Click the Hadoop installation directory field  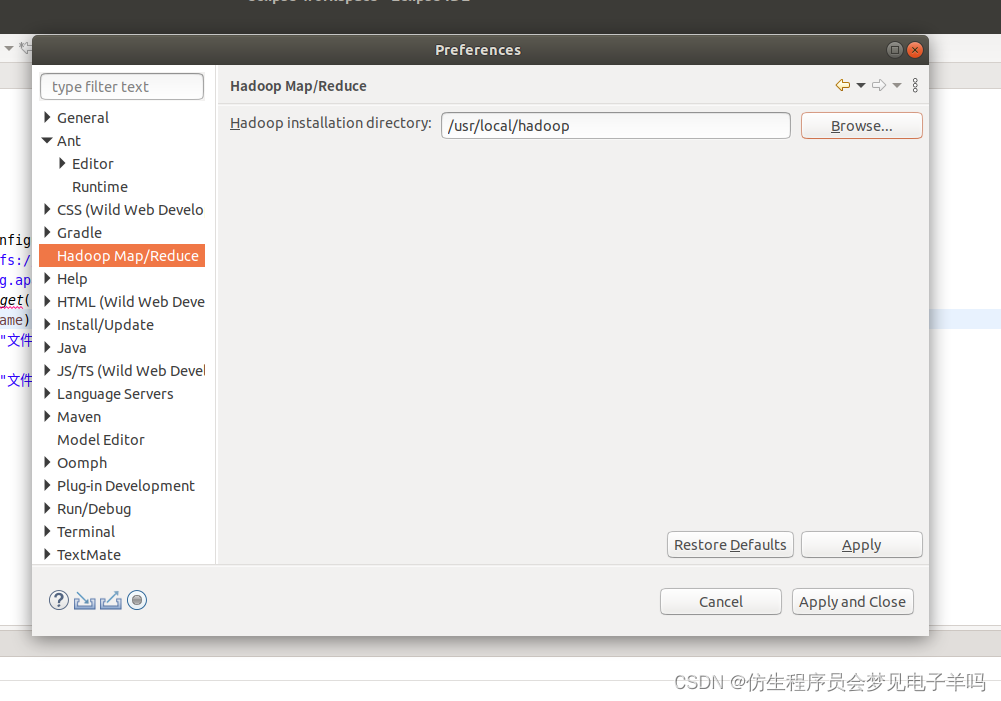tap(615, 126)
